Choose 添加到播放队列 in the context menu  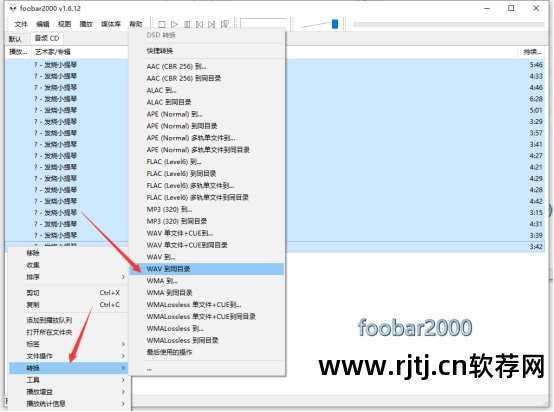(68, 320)
